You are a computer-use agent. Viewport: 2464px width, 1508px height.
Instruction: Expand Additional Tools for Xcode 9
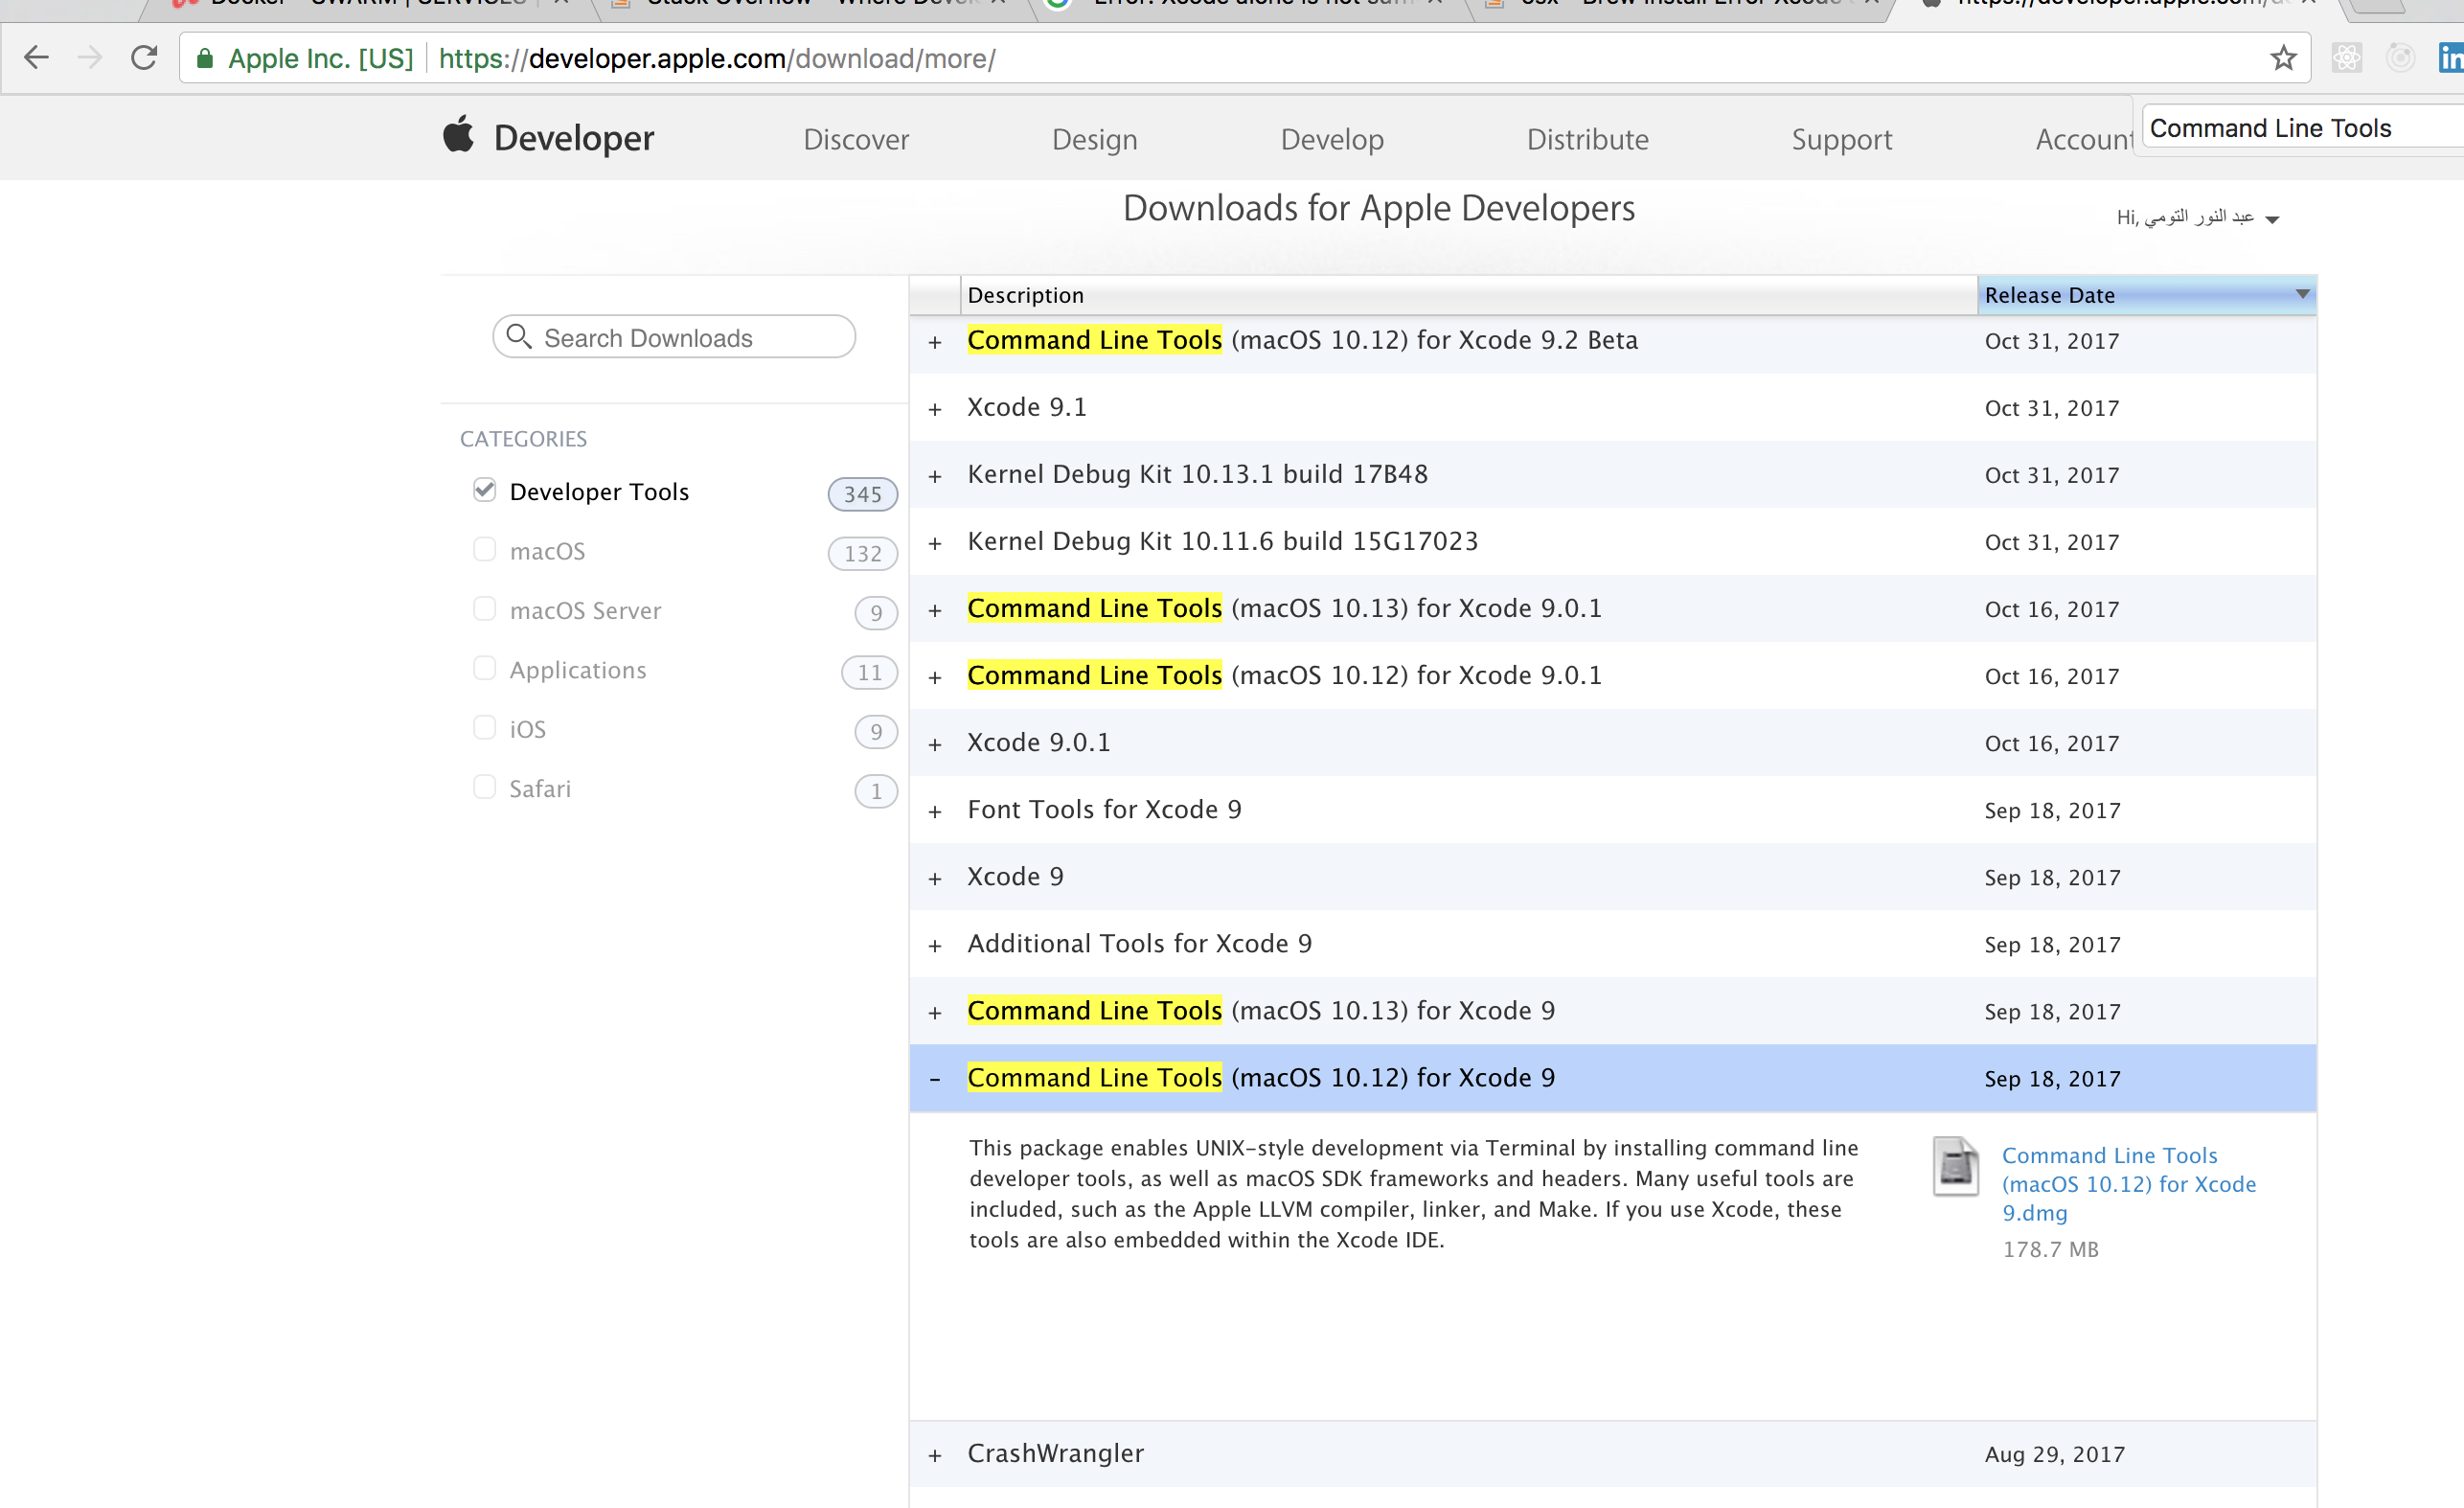(x=935, y=946)
